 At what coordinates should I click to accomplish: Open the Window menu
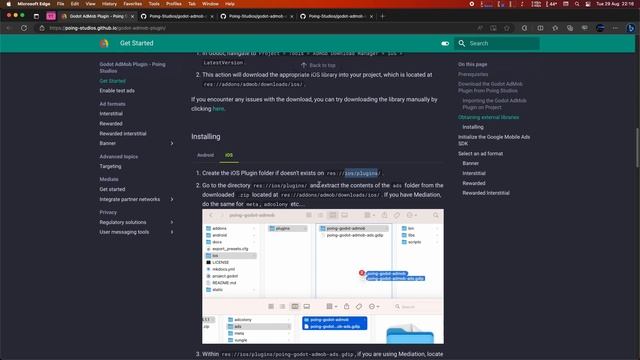[x=210, y=4]
